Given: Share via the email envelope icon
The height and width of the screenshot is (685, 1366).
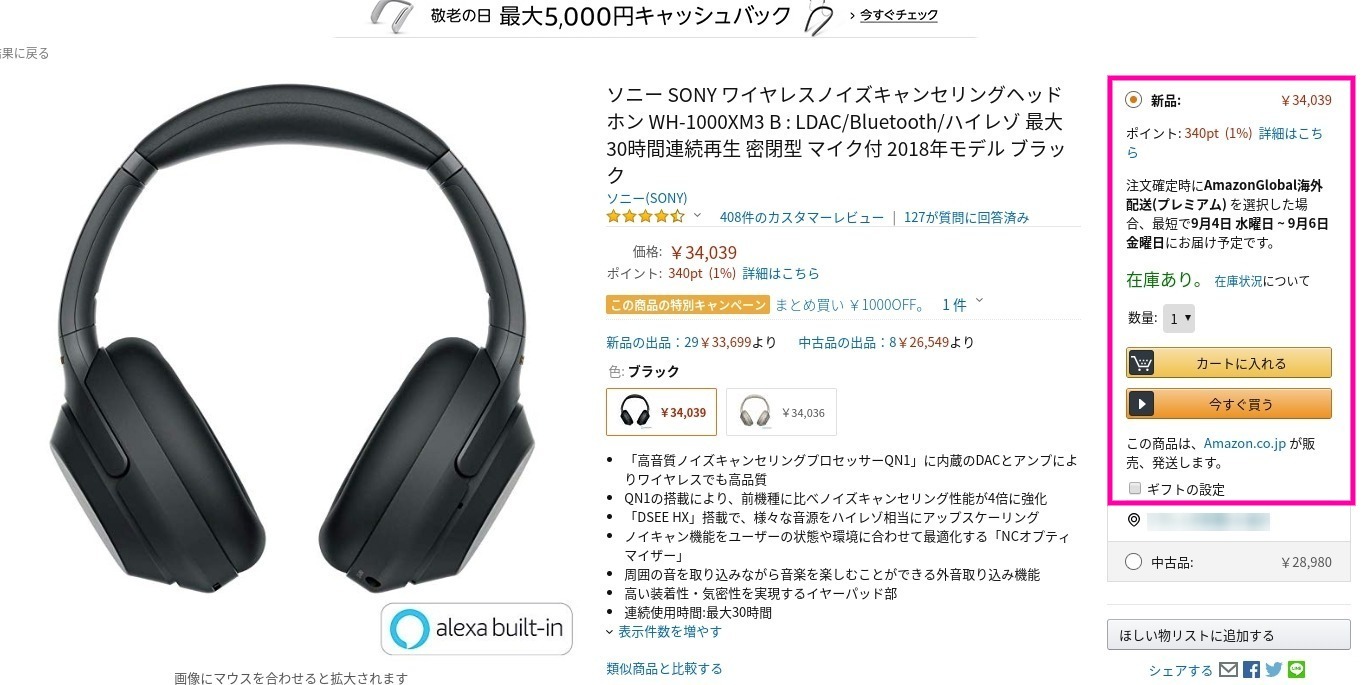Looking at the screenshot, I should click(x=1228, y=670).
